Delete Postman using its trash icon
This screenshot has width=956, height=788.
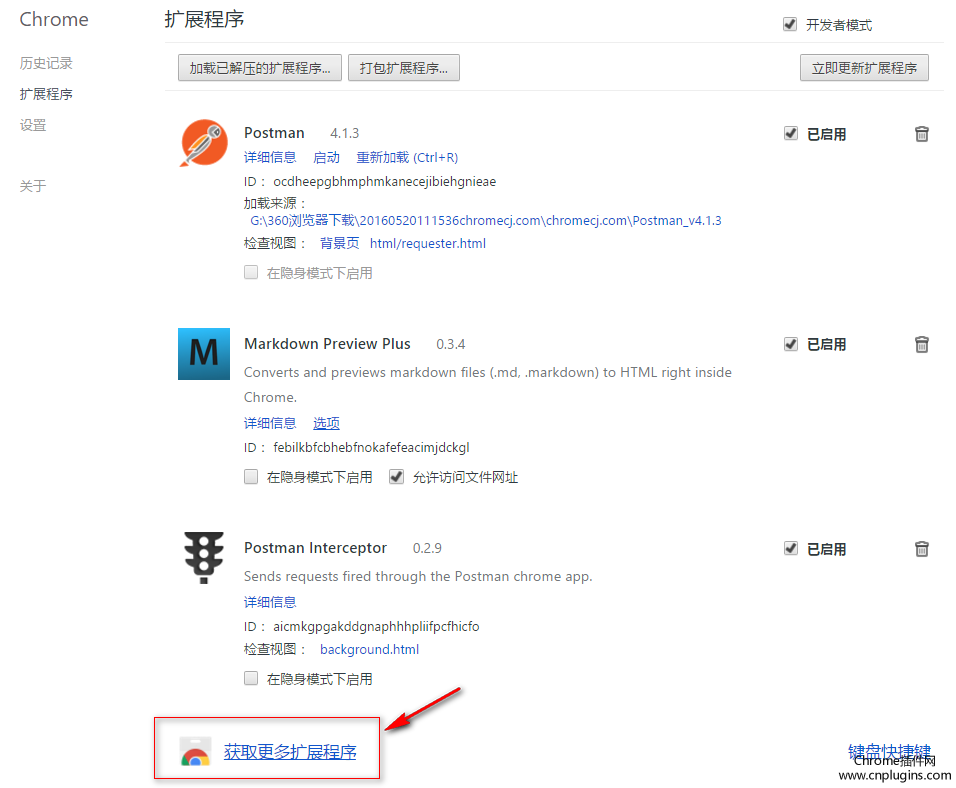pos(922,134)
